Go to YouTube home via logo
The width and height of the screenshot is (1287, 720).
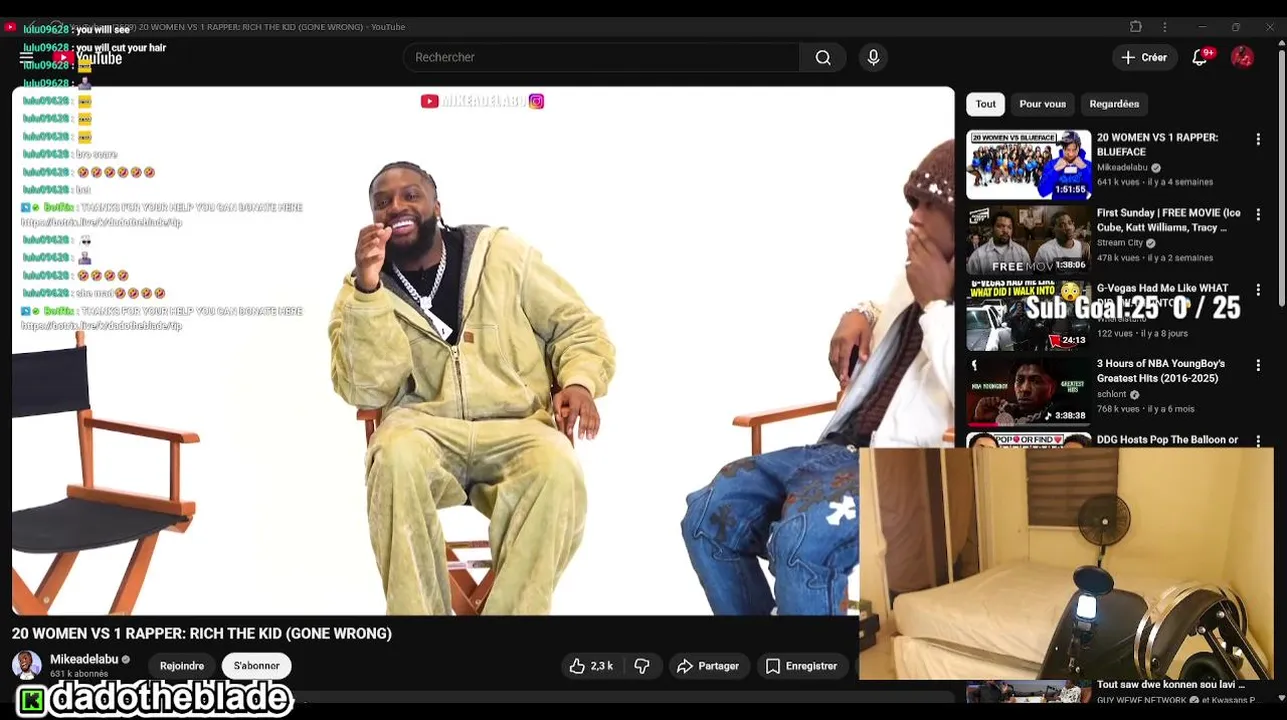88,58
